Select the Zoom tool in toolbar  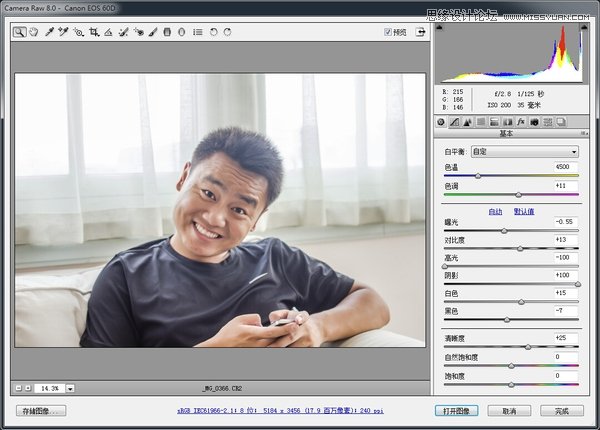coord(19,32)
